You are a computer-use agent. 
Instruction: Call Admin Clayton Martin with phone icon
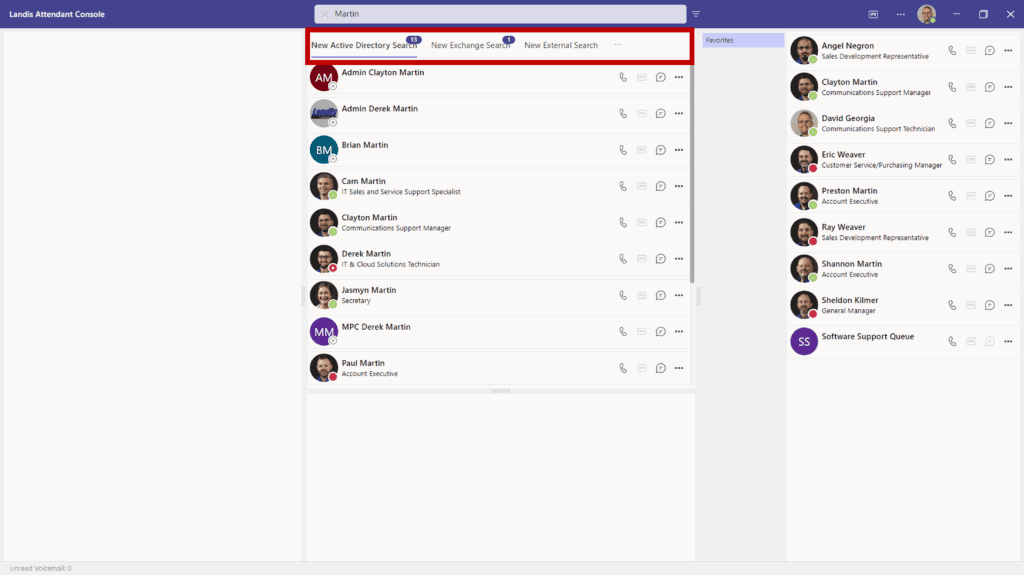coord(623,77)
